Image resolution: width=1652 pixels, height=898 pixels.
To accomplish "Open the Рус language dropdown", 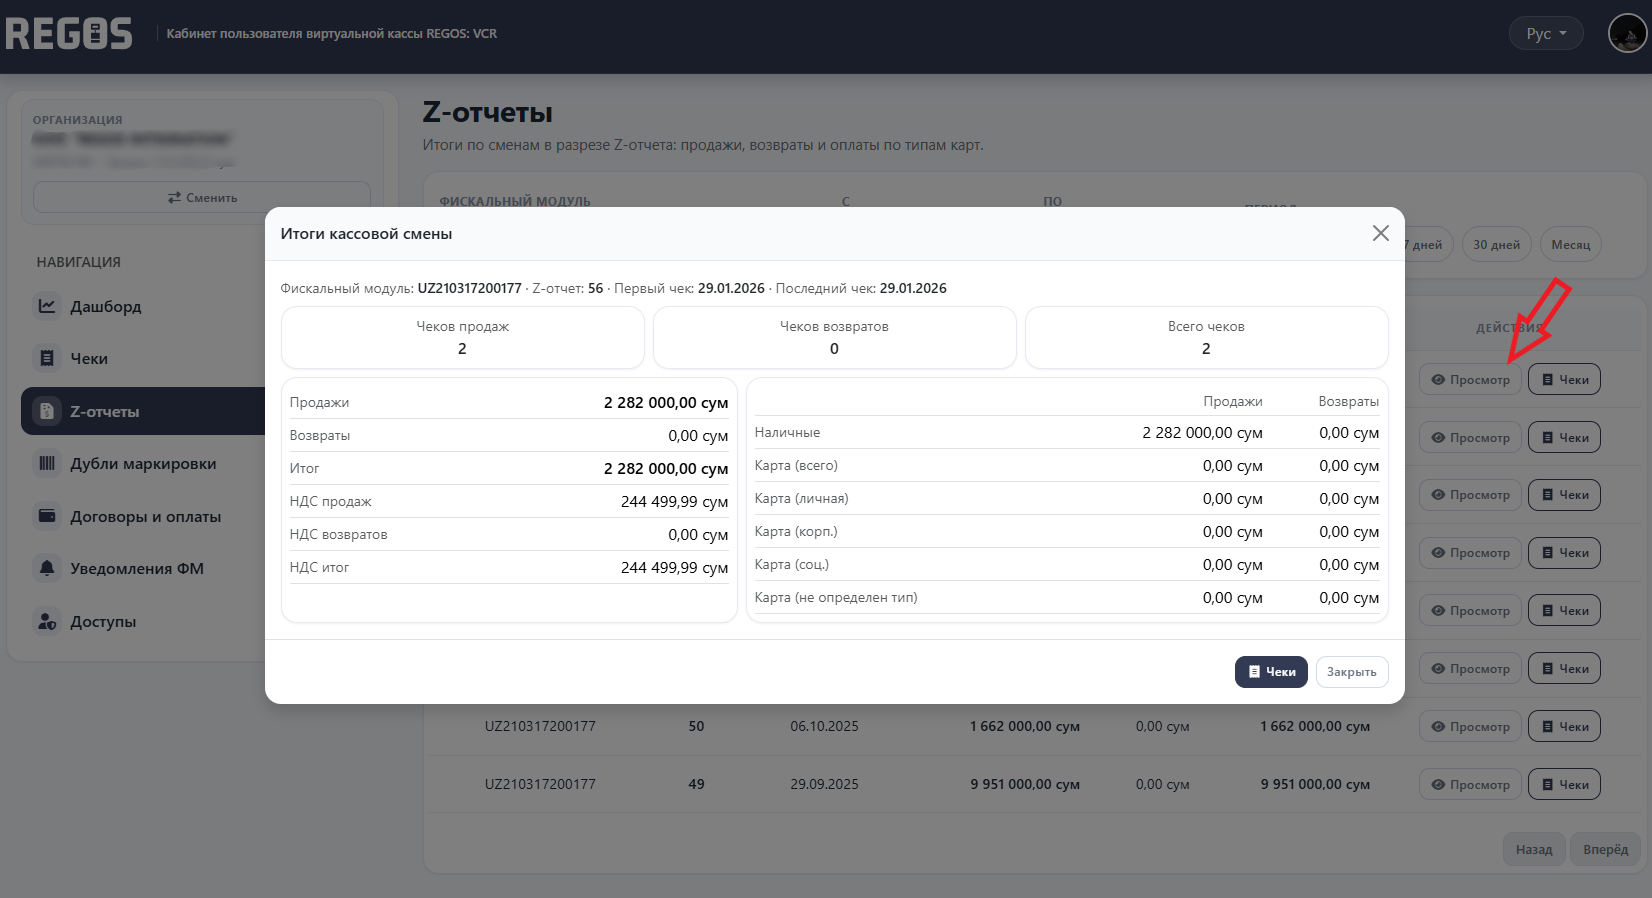I will (x=1545, y=34).
